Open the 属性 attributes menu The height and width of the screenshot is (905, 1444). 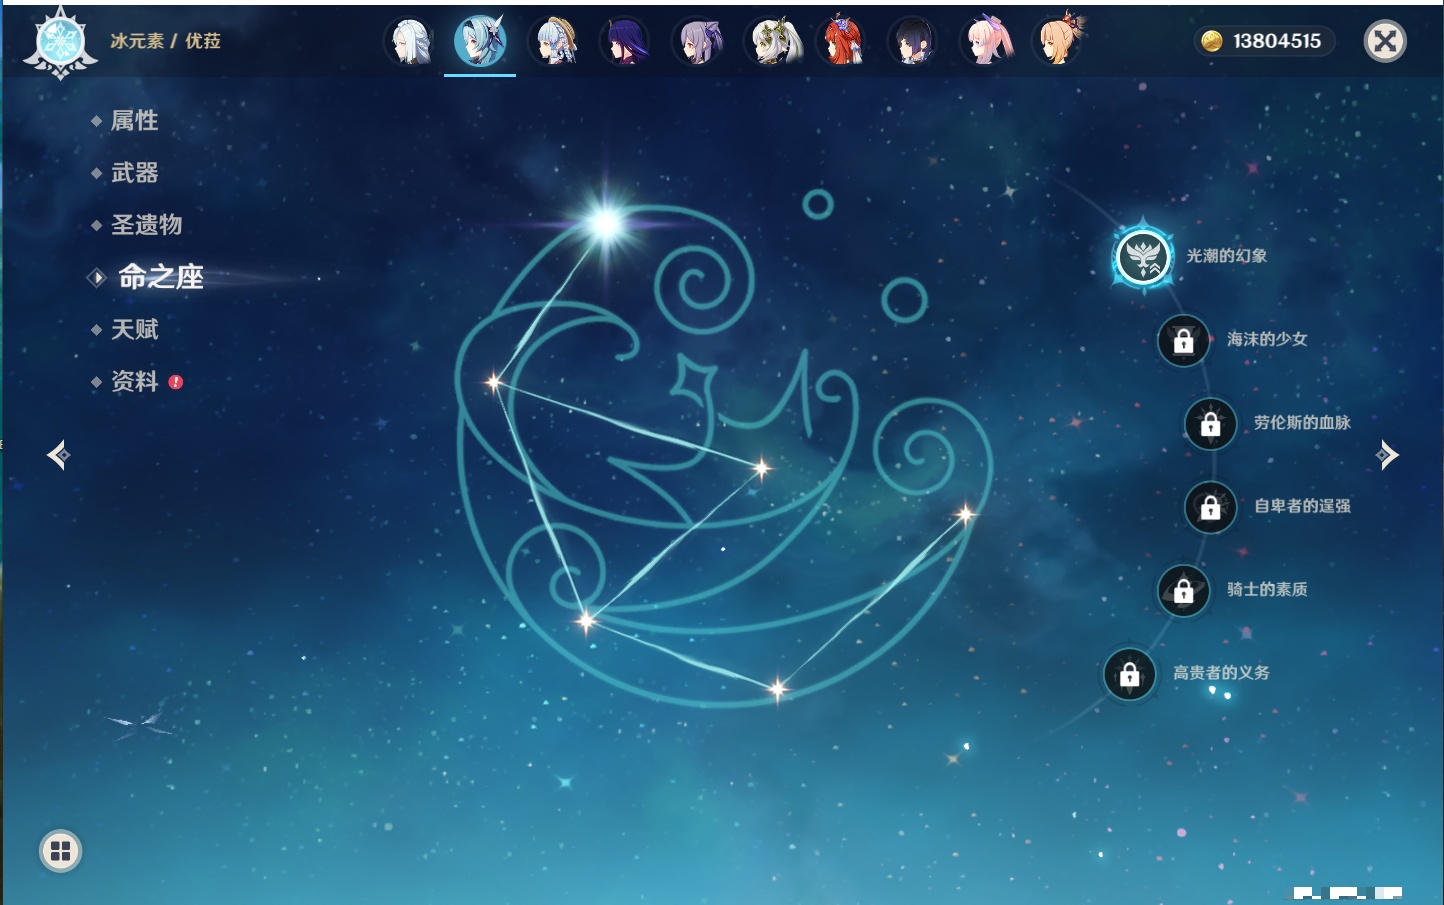134,121
